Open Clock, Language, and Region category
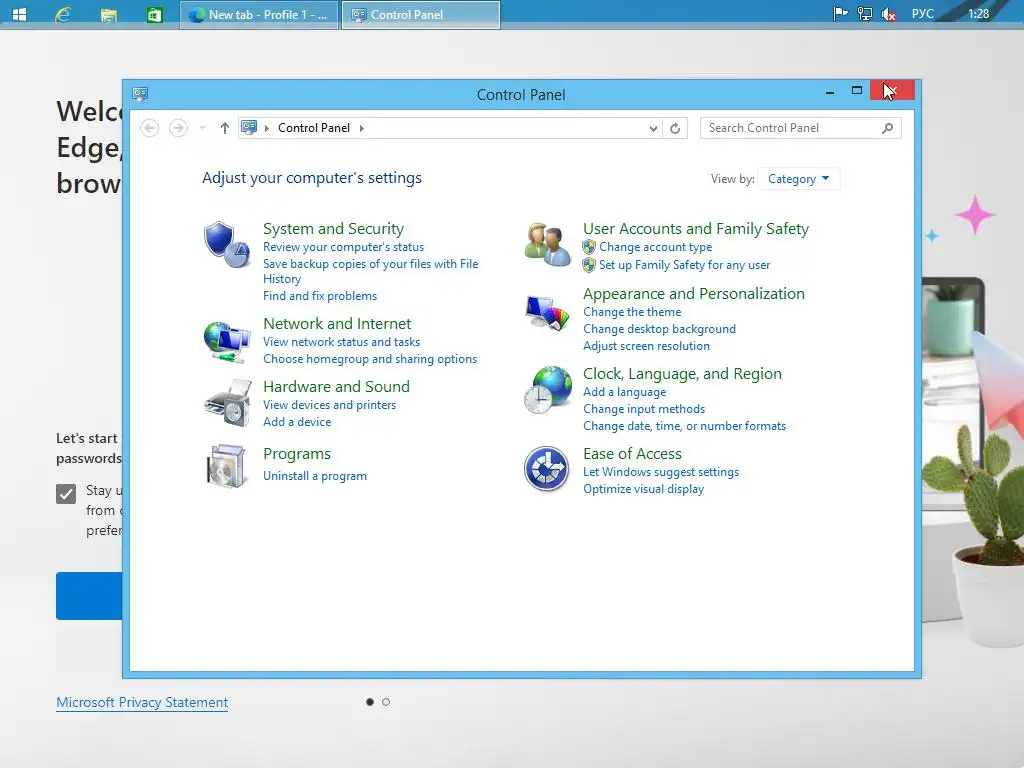The height and width of the screenshot is (768, 1024). coord(682,374)
